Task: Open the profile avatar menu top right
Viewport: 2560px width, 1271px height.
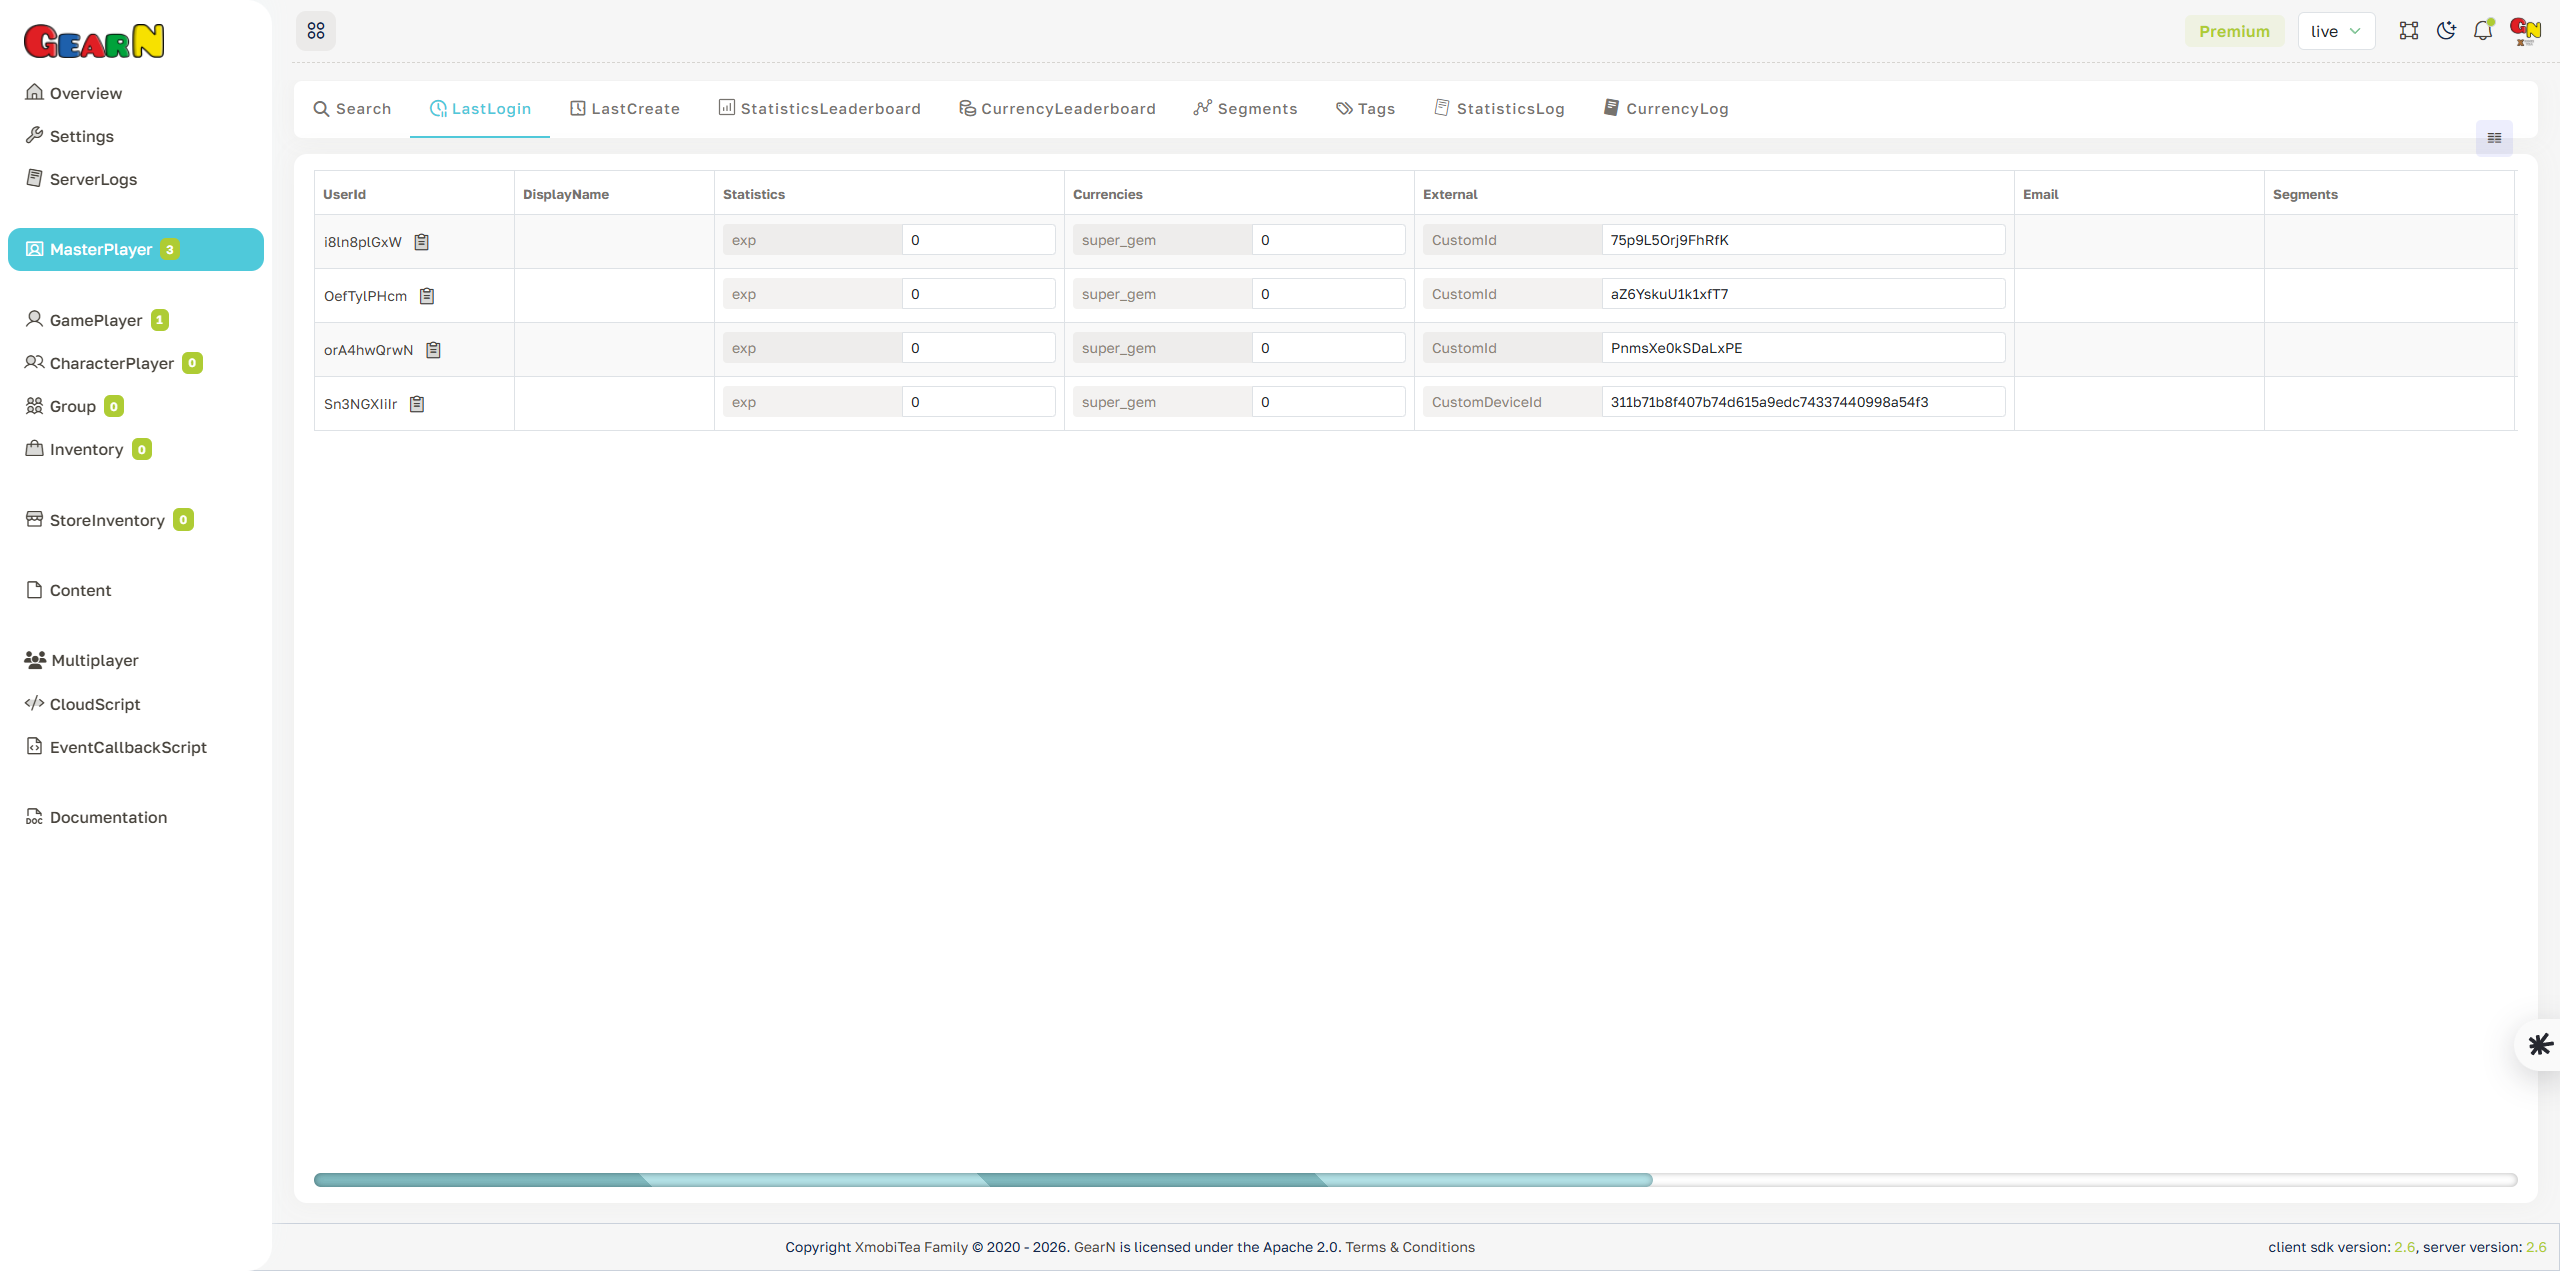Action: click(2524, 30)
